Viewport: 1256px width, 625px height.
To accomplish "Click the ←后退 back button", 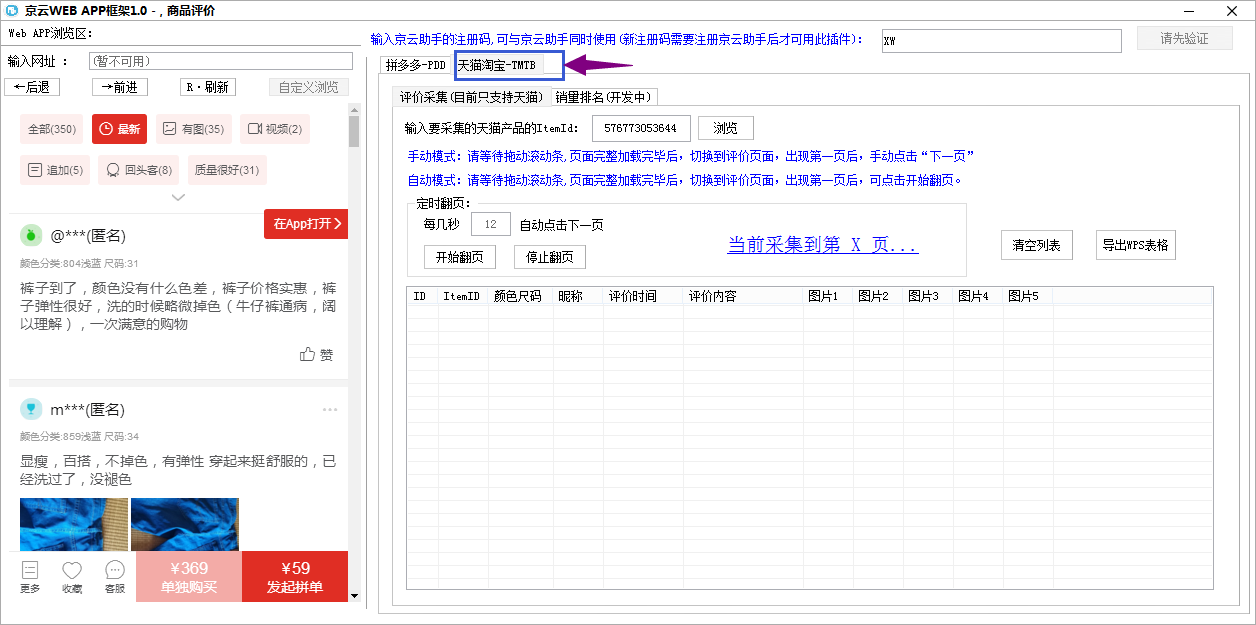I will pos(32,87).
